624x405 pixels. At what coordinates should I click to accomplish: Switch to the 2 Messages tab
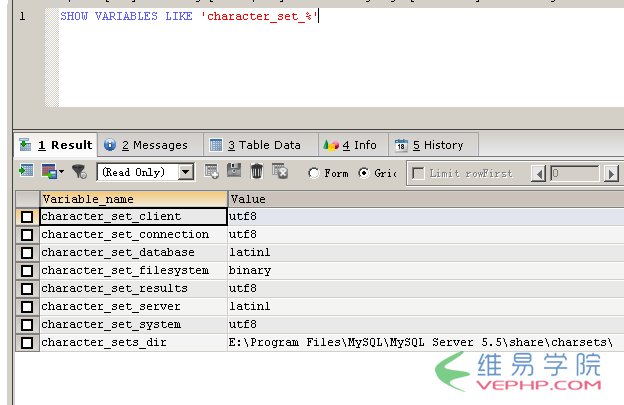point(150,145)
